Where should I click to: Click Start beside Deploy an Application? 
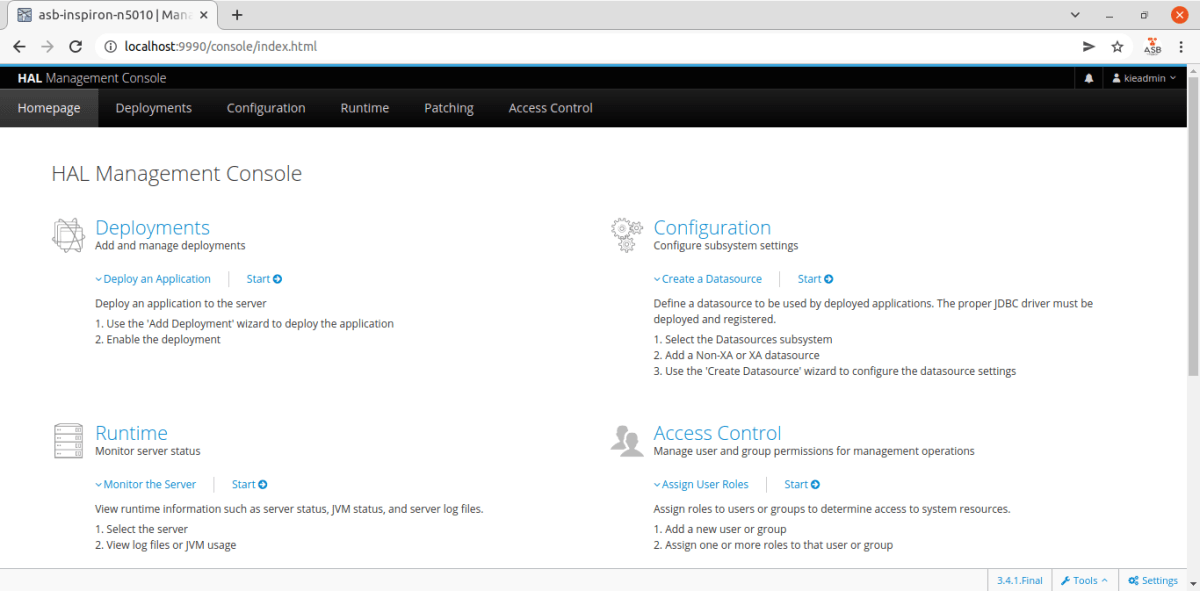point(263,278)
